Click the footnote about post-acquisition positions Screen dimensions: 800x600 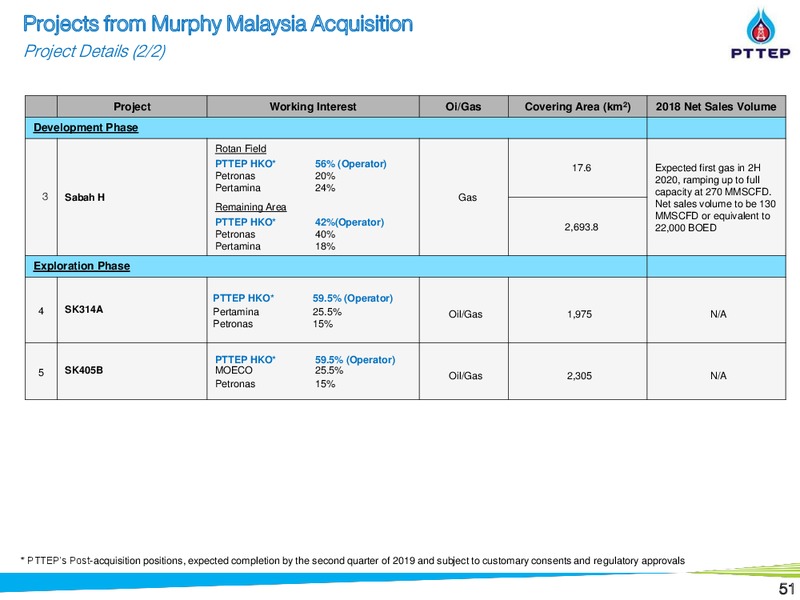point(353,561)
